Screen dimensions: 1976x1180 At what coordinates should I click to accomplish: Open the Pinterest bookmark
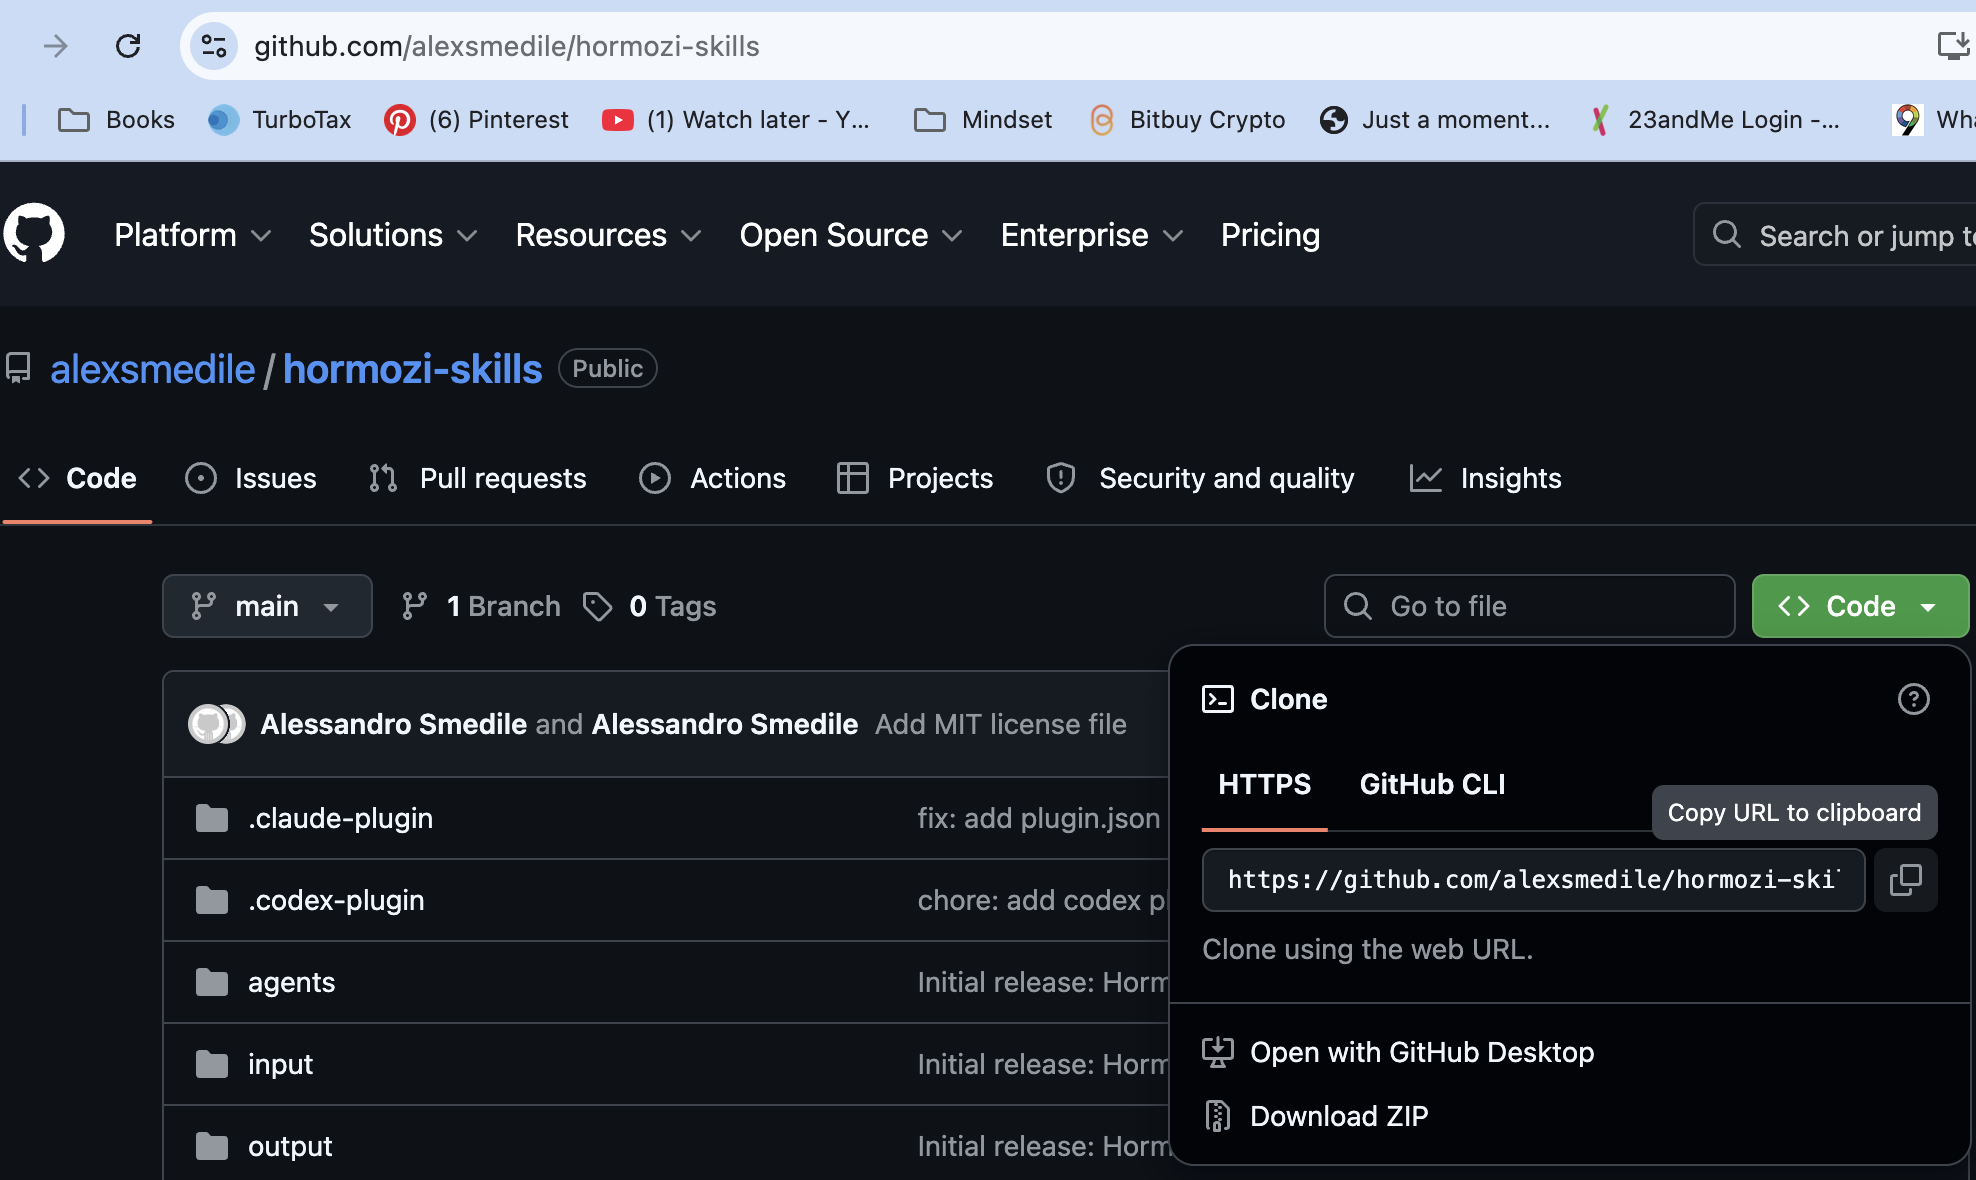[x=476, y=120]
